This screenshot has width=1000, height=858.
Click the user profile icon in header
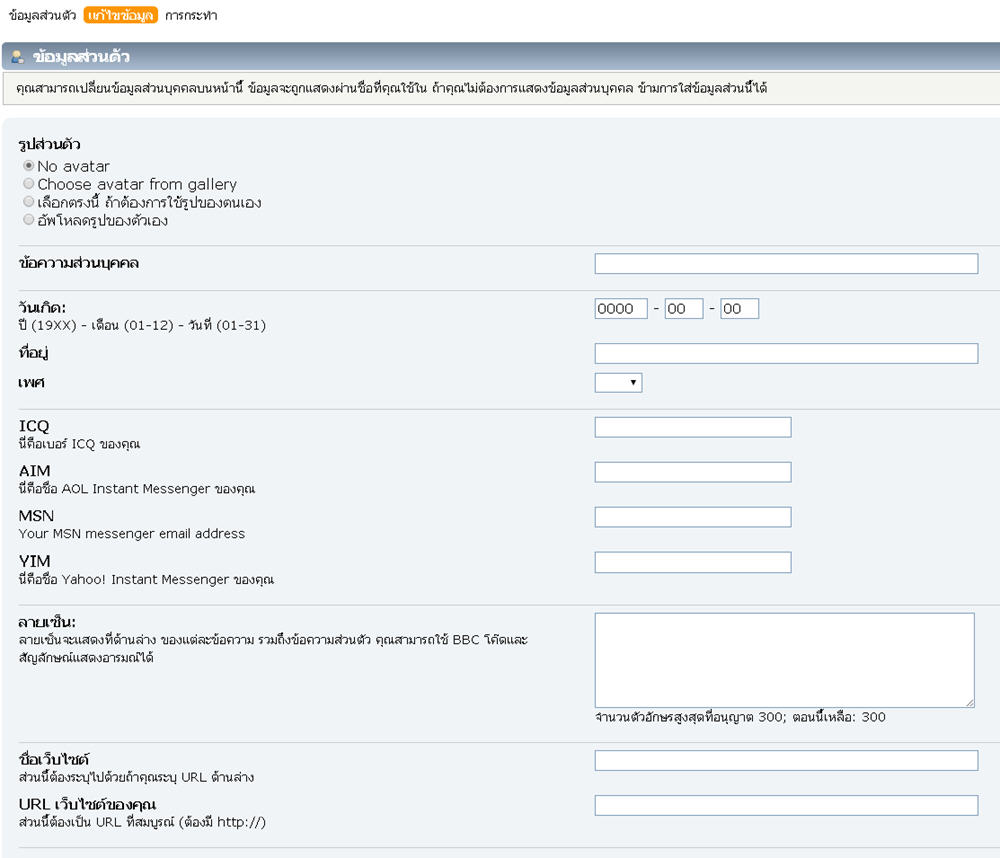18,57
